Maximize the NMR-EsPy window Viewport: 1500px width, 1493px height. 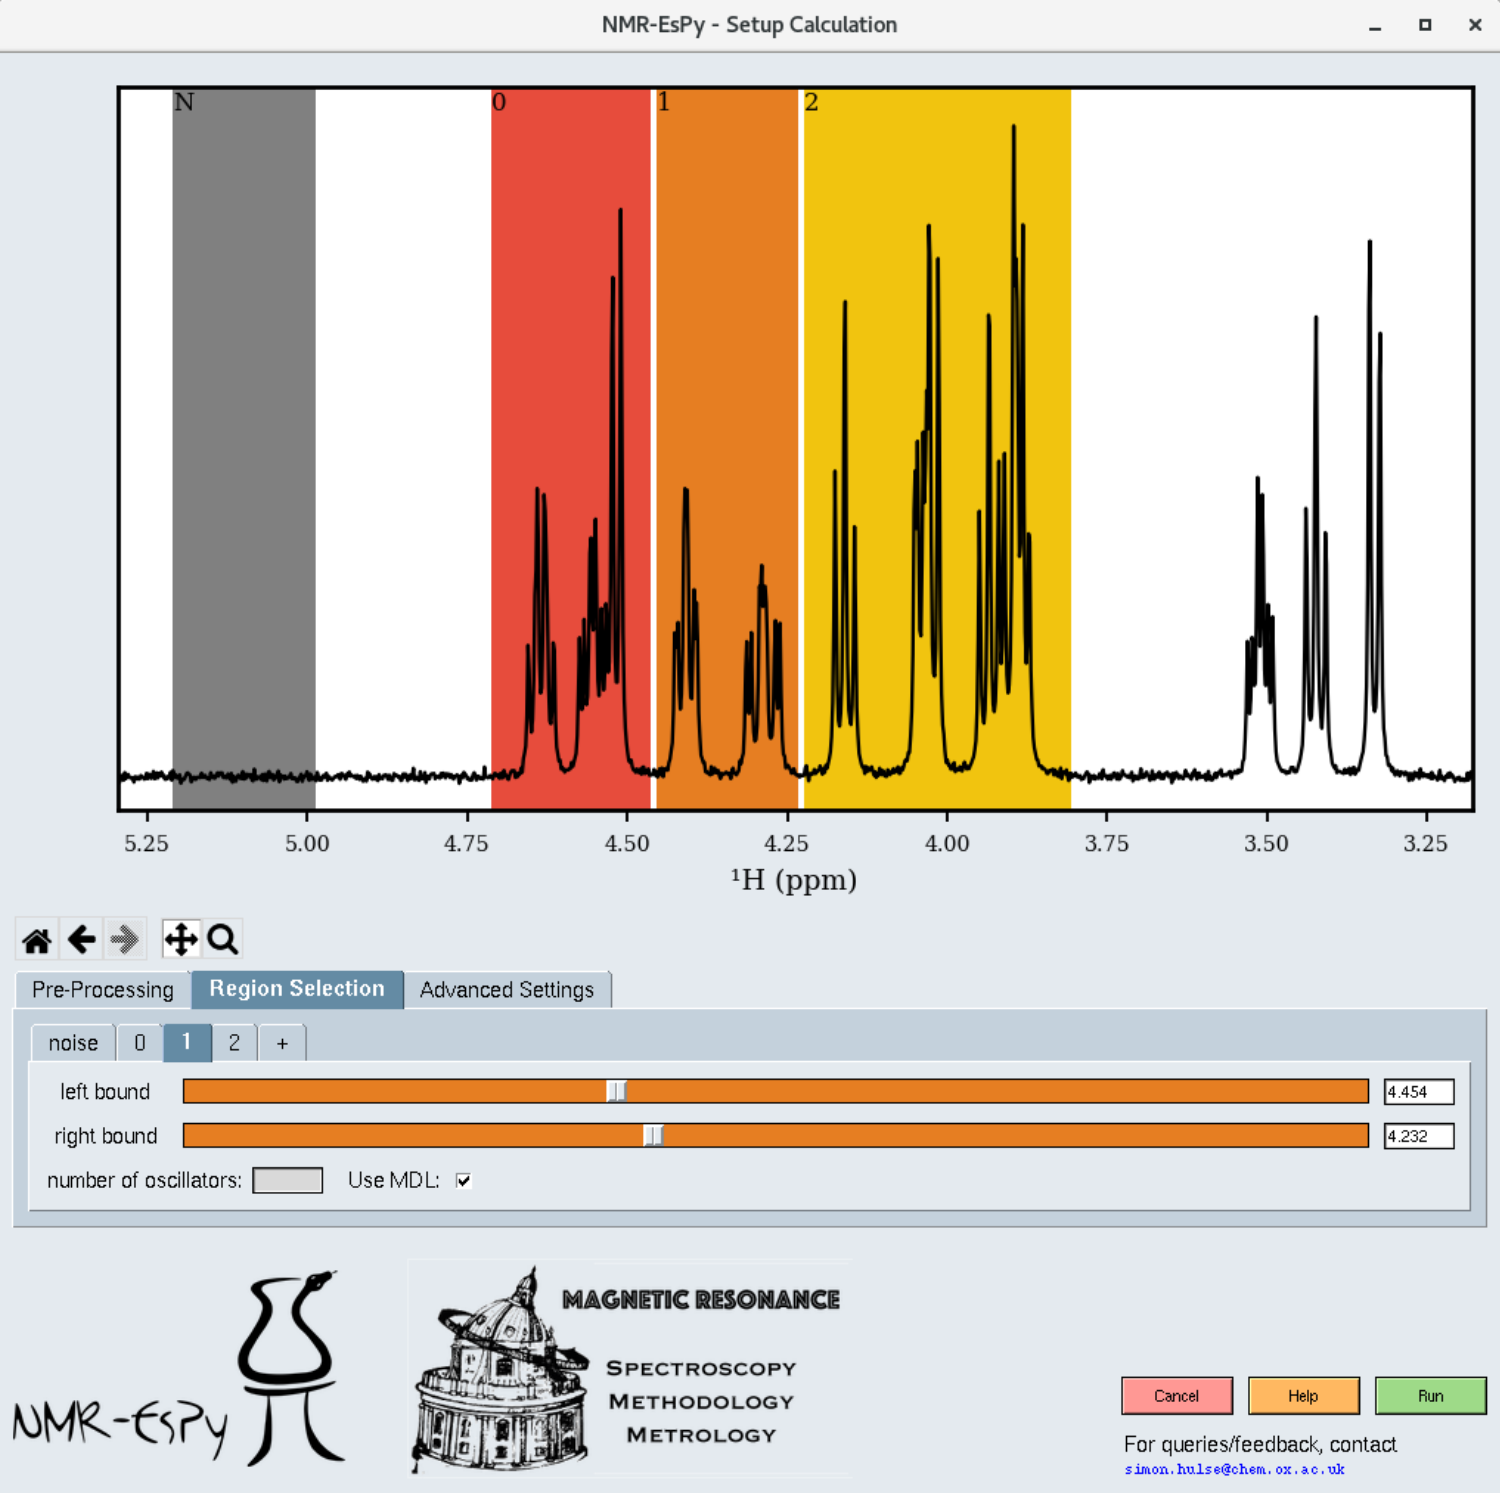pyautogui.click(x=1425, y=25)
